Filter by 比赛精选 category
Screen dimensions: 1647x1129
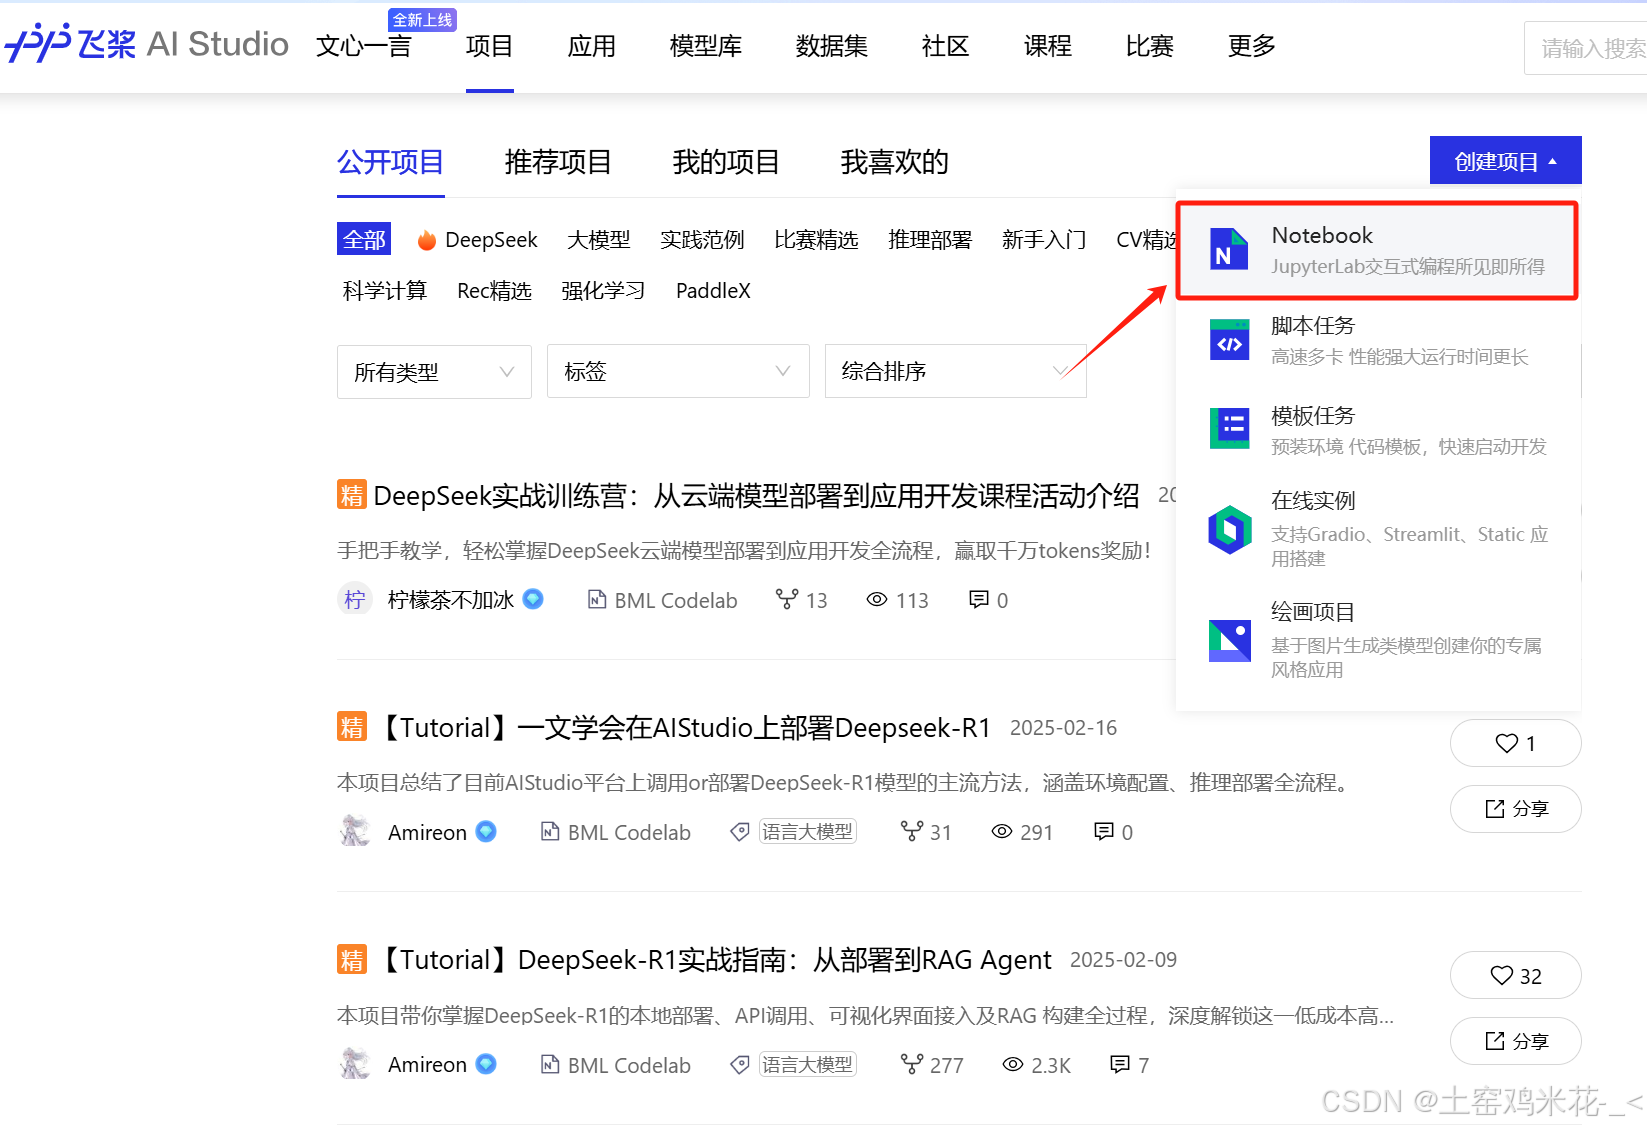pyautogui.click(x=816, y=240)
